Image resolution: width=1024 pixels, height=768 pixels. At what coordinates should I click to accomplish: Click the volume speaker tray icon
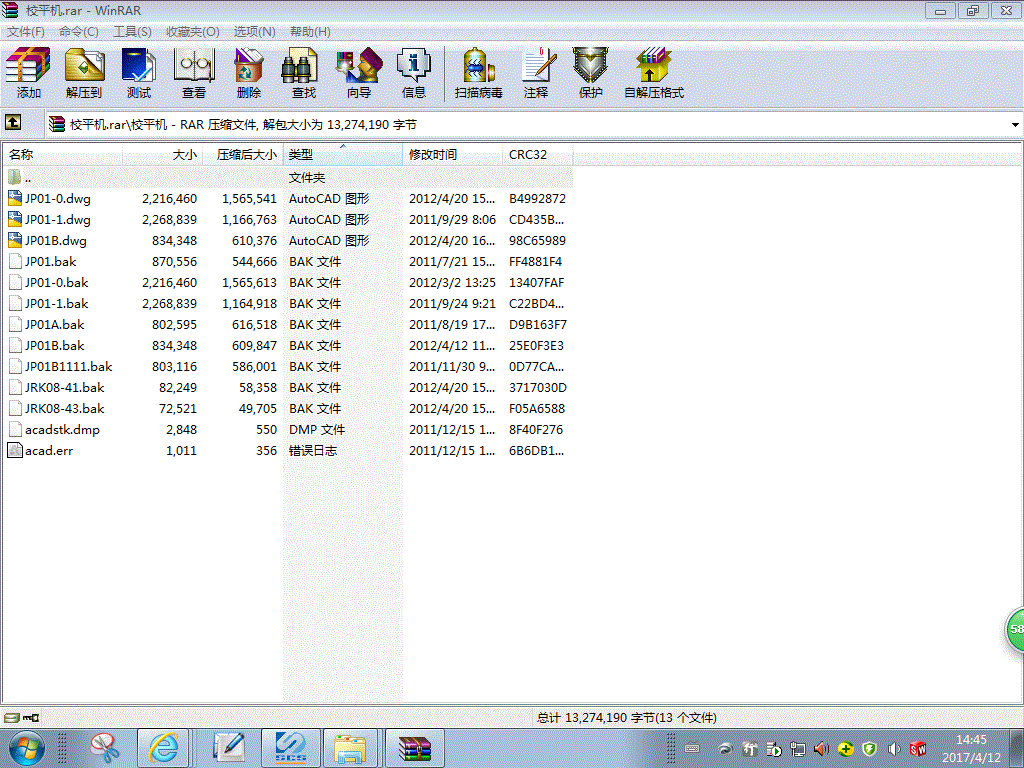[894, 748]
